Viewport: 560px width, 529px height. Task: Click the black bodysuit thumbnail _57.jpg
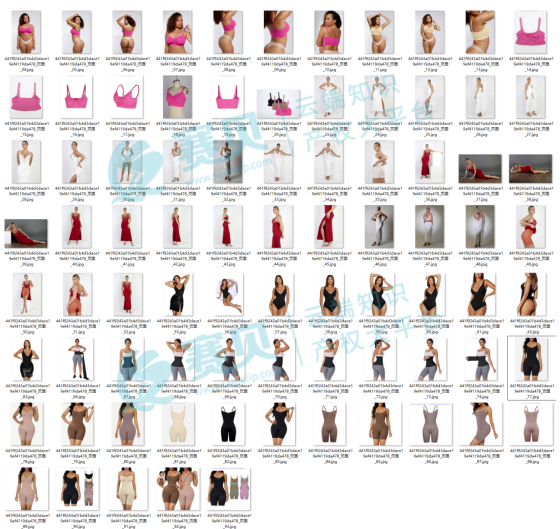tap(279, 295)
